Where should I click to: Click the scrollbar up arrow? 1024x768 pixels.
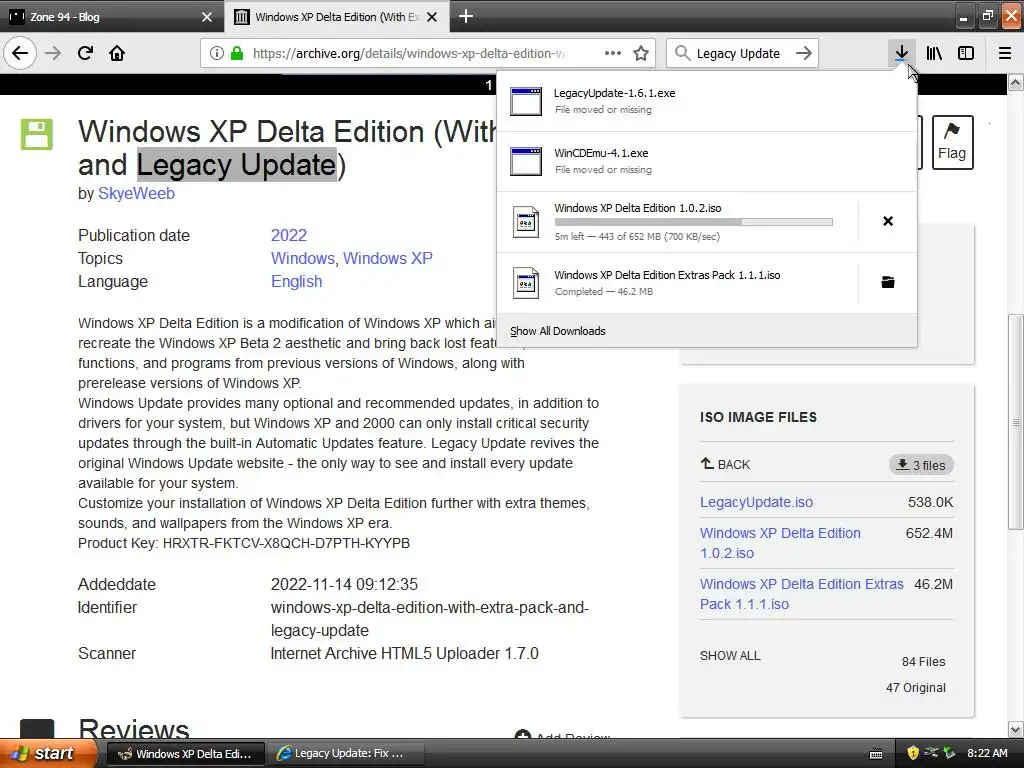(x=1016, y=82)
